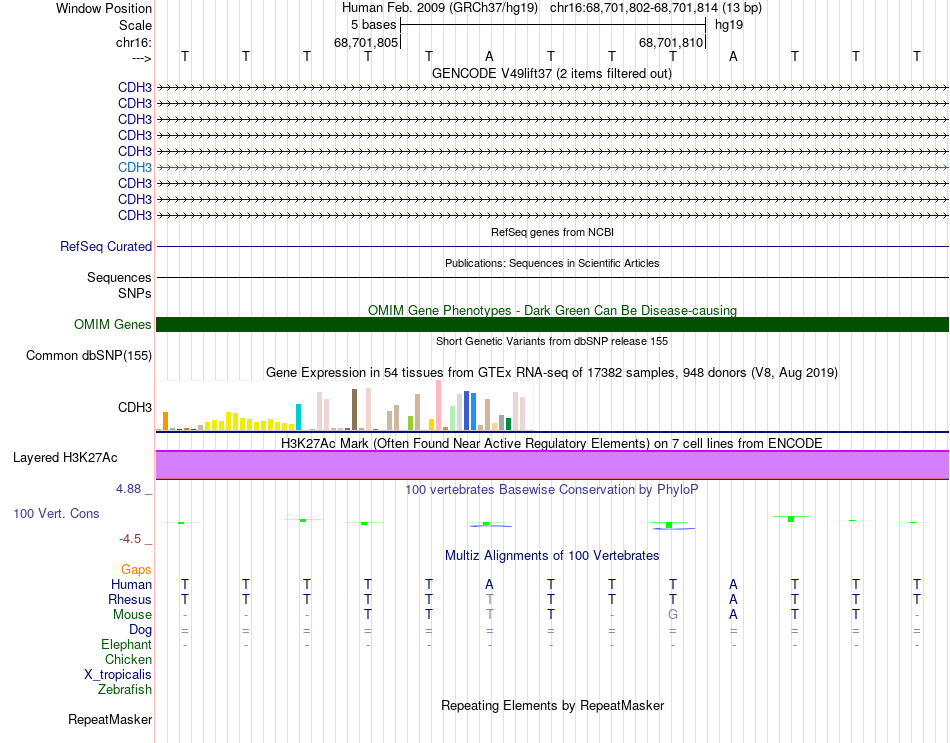Open the OMIM Gene Phenotypes track title
This screenshot has height=743, width=950.
click(552, 310)
